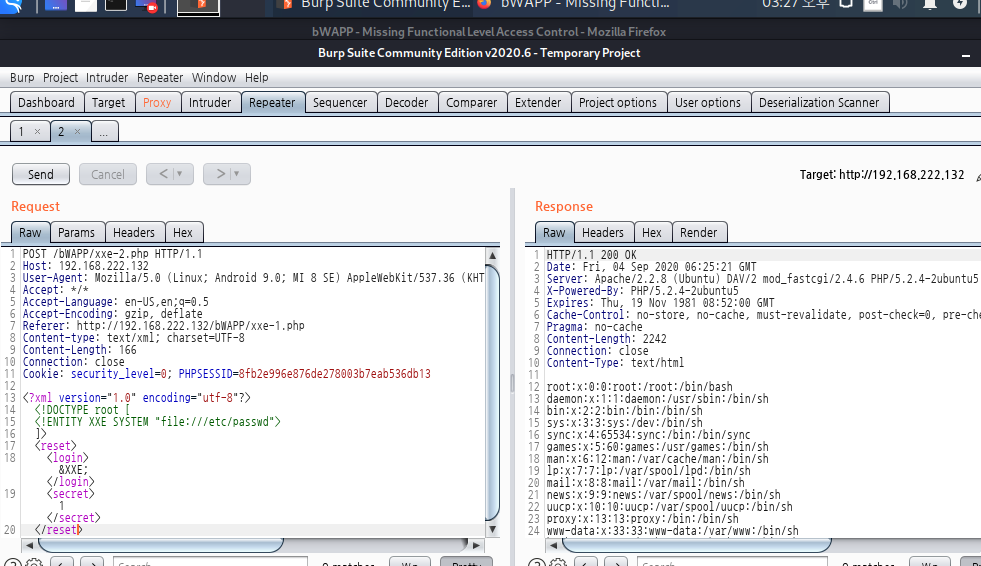Image resolution: width=981 pixels, height=566 pixels.
Task: Open the Project options tab
Action: coord(618,103)
